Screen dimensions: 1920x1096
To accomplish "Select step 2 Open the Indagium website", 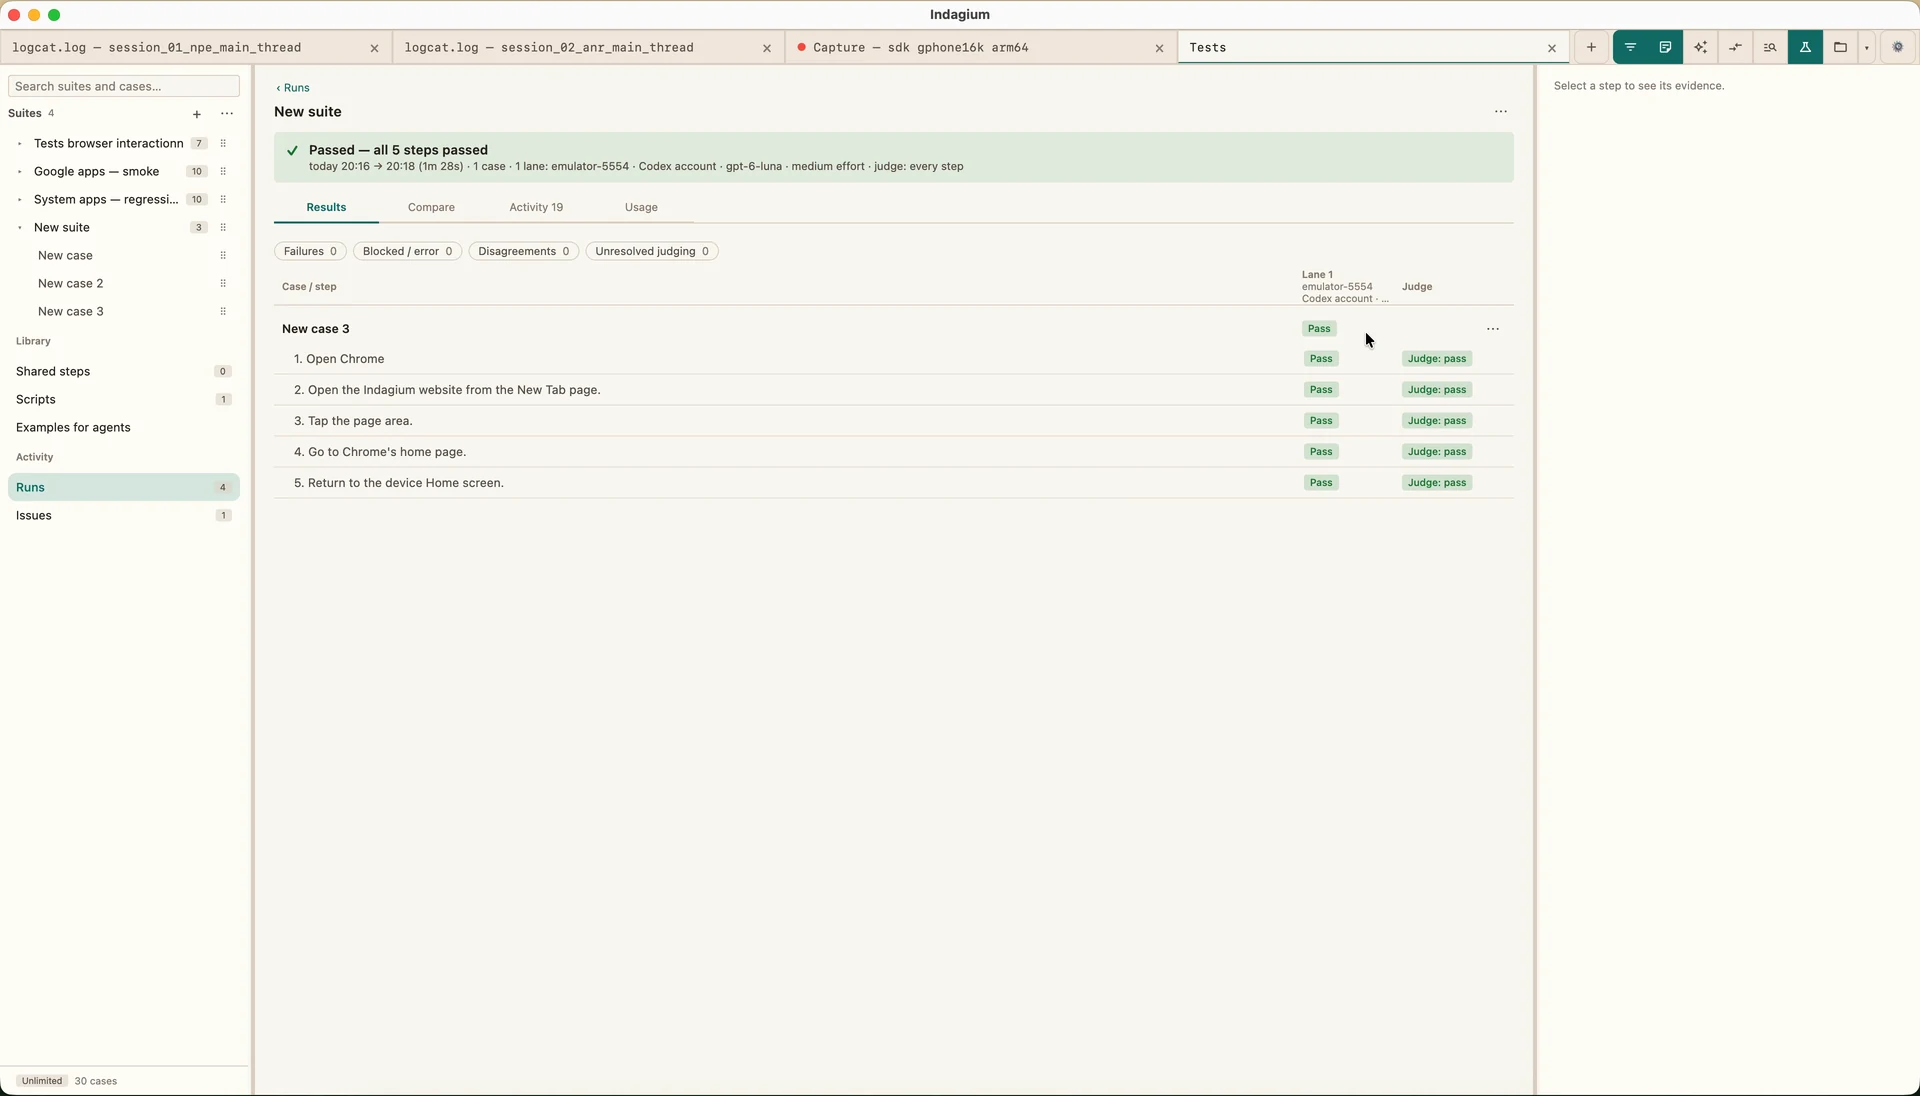I will (x=894, y=390).
